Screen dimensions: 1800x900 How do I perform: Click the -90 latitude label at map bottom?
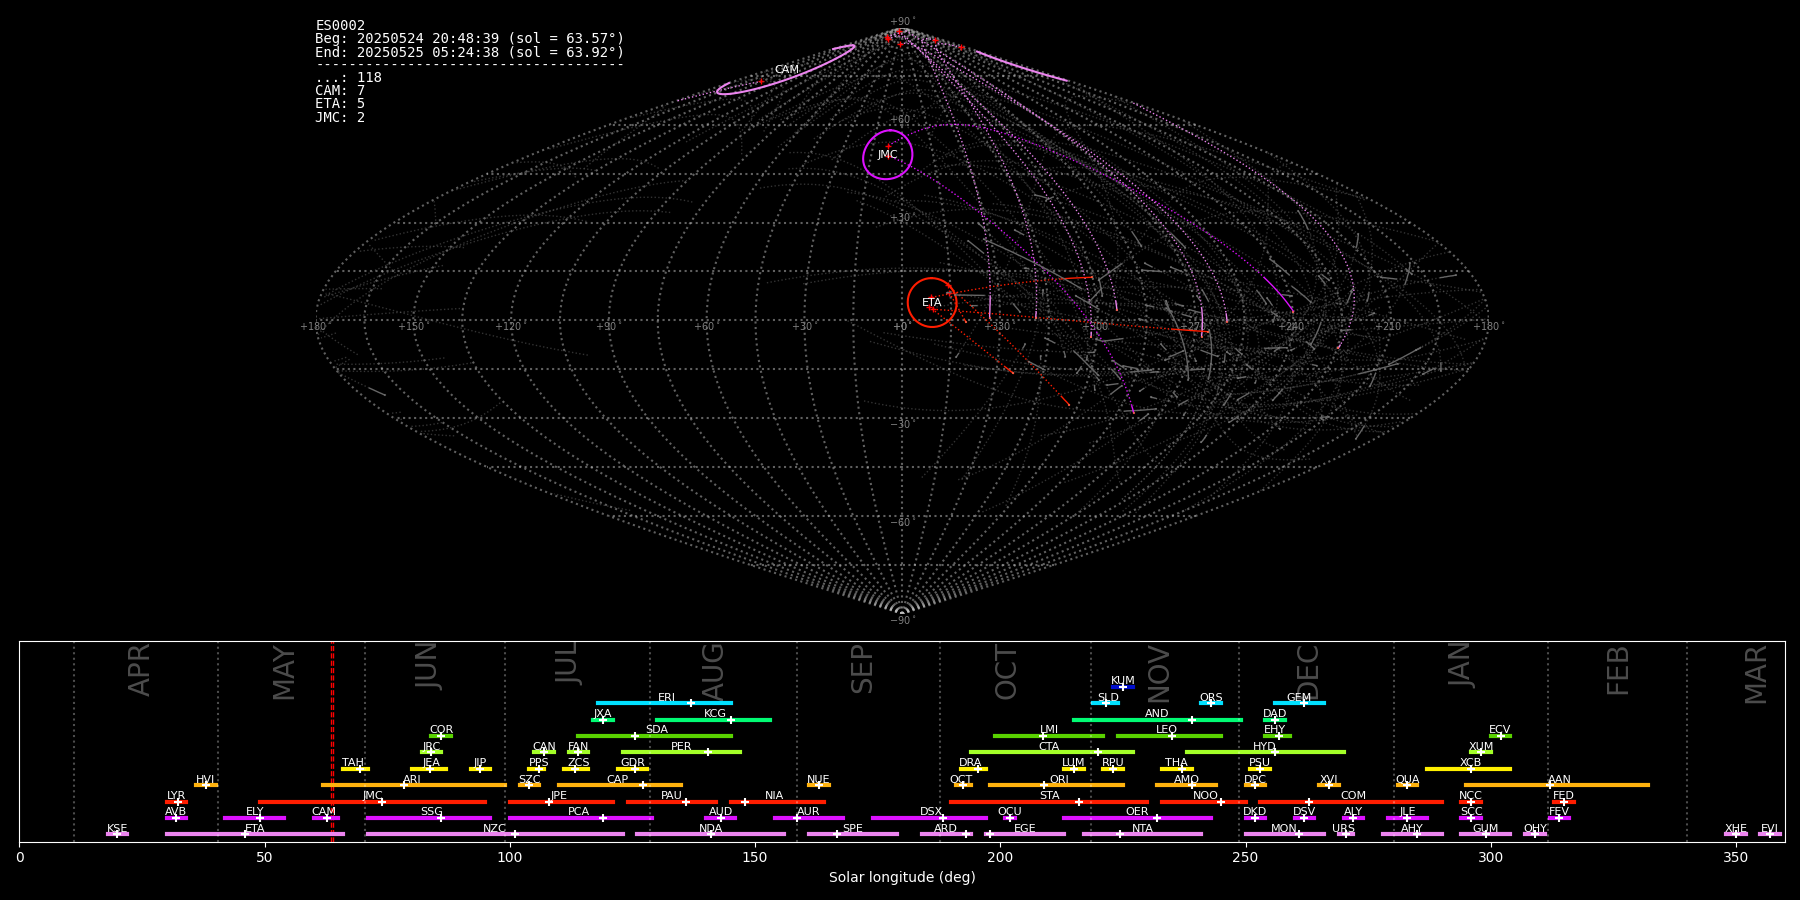point(901,620)
